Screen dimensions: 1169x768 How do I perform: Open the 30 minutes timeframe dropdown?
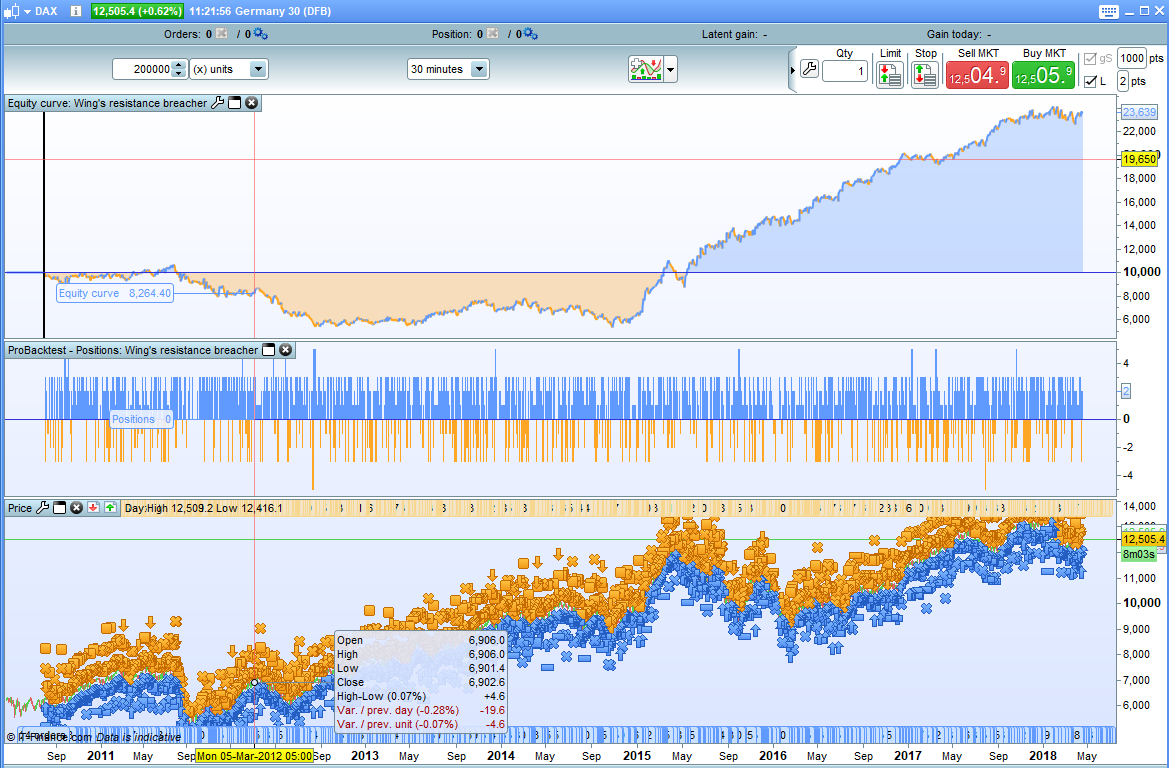478,69
